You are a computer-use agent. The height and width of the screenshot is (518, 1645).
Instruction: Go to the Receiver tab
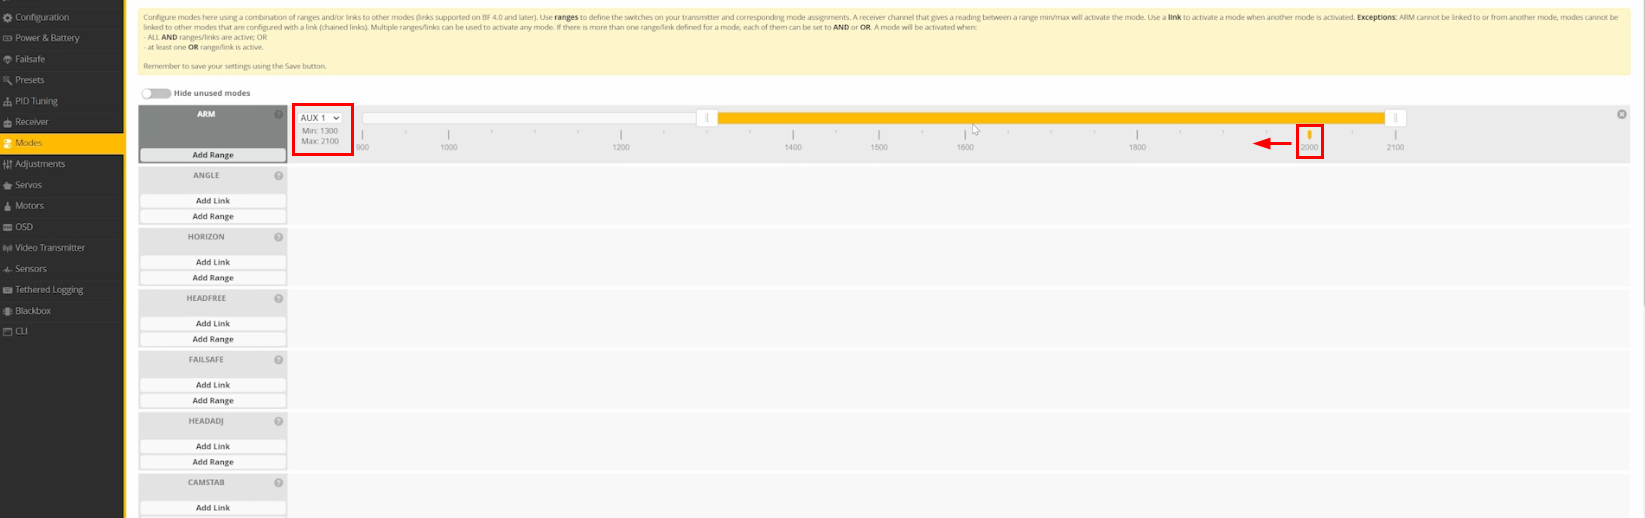pyautogui.click(x=32, y=122)
